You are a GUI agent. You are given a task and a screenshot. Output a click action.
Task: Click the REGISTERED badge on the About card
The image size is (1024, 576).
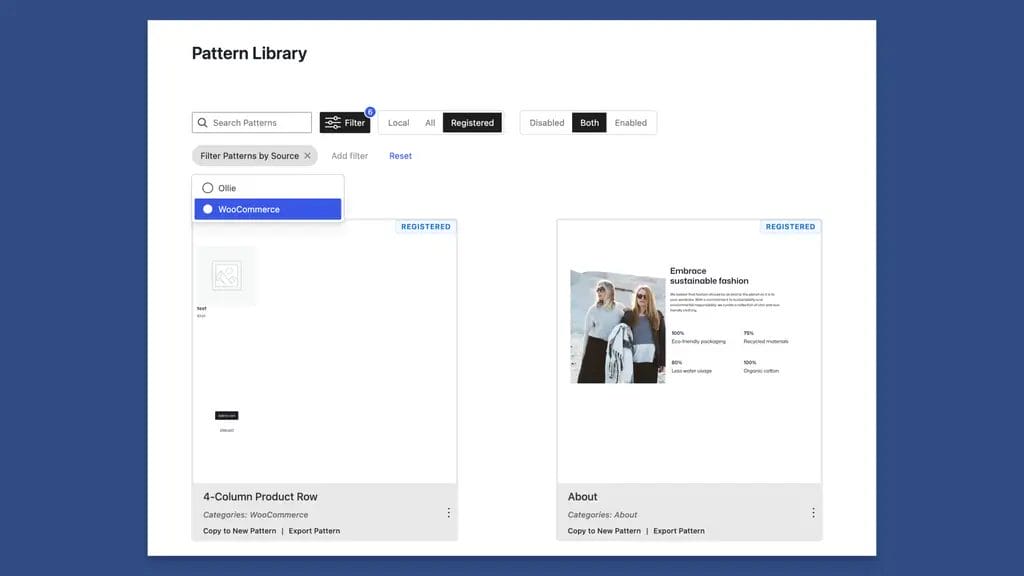(790, 226)
